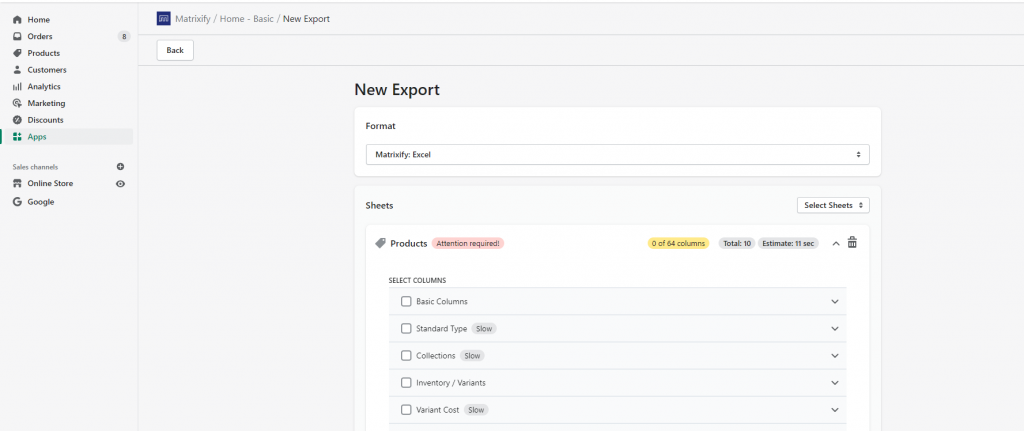Click the Matrixify app logo icon
Viewport: 1024px width, 431px height.
pos(163,19)
